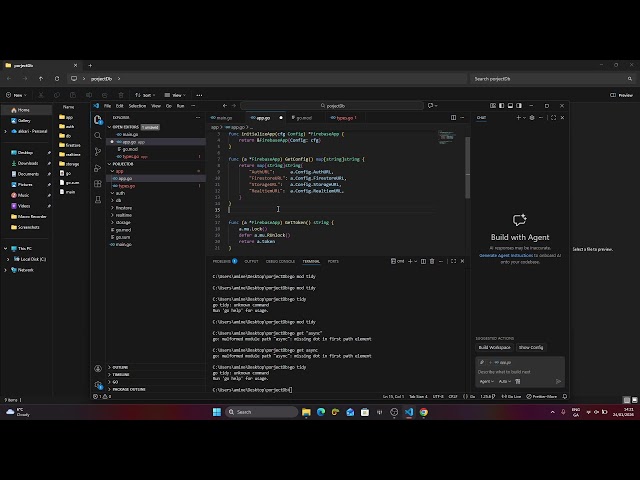Open the File menu
Image resolution: width=640 pixels, height=480 pixels.
[107, 106]
